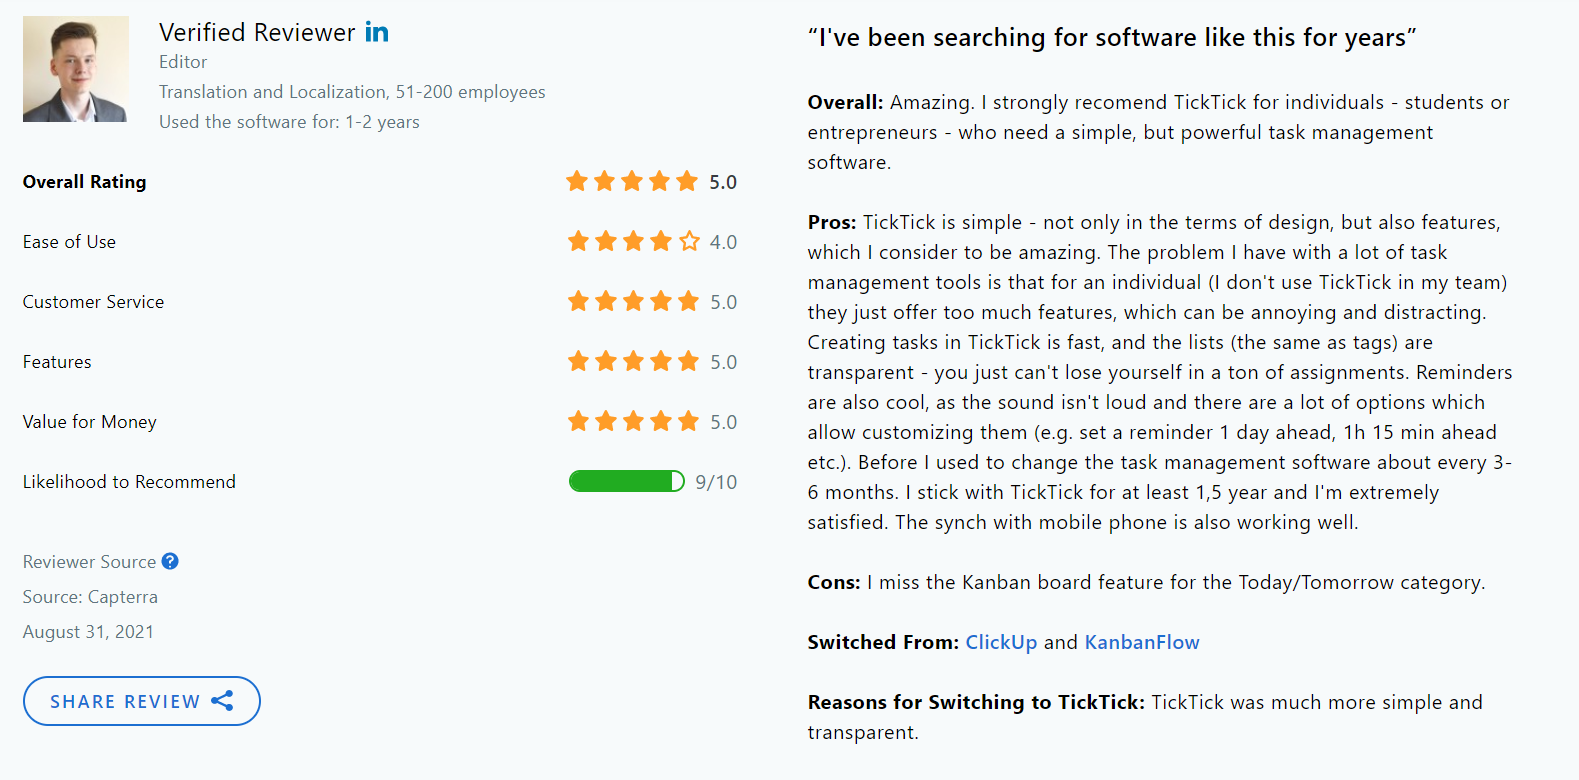Screen dimensions: 1579x780
Task: Click the Likelihood to Recommend progress bar
Action: tap(626, 481)
